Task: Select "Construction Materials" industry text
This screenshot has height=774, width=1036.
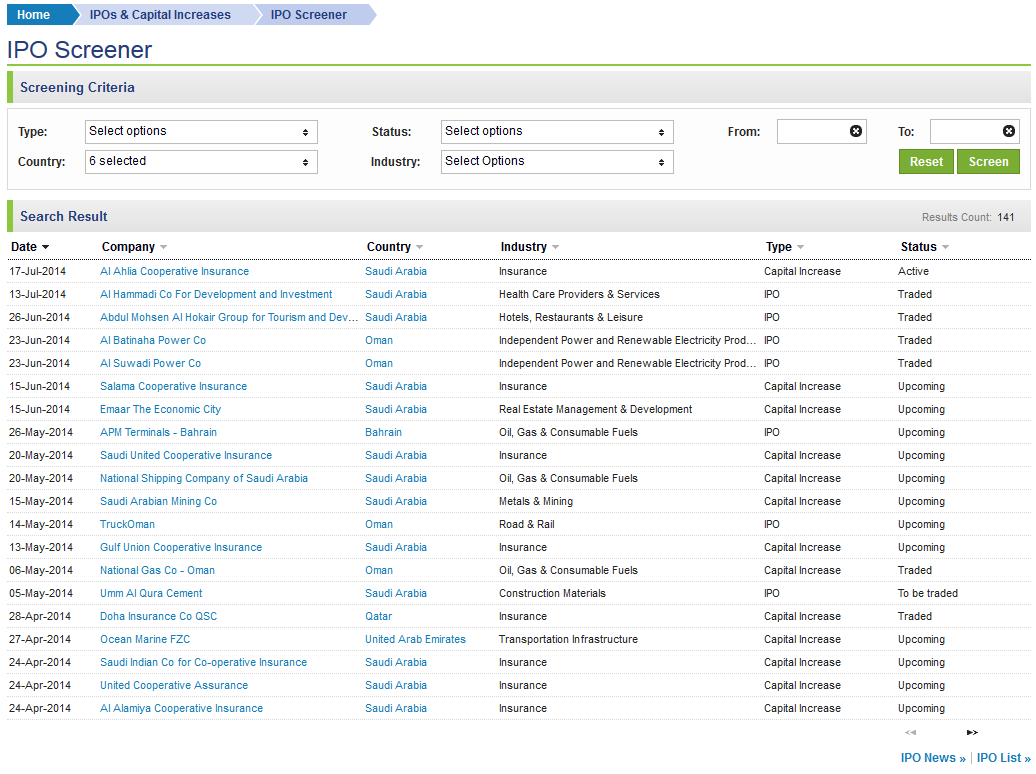Action: 552,594
